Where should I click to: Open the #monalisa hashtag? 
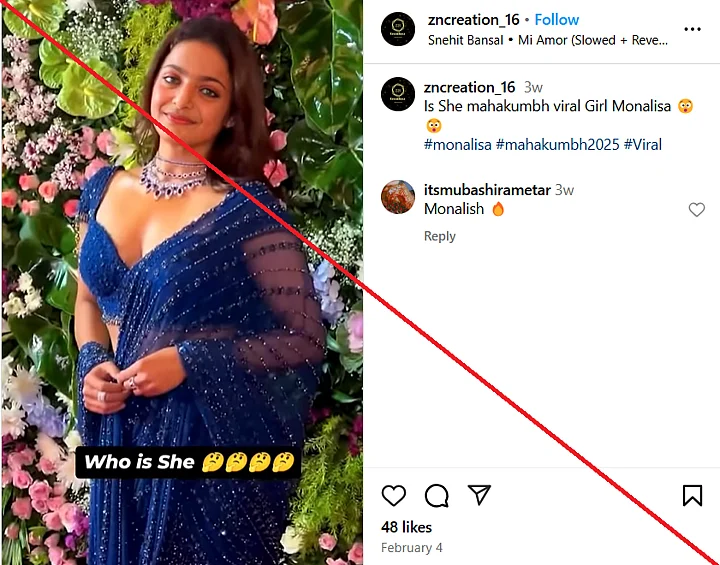[457, 145]
